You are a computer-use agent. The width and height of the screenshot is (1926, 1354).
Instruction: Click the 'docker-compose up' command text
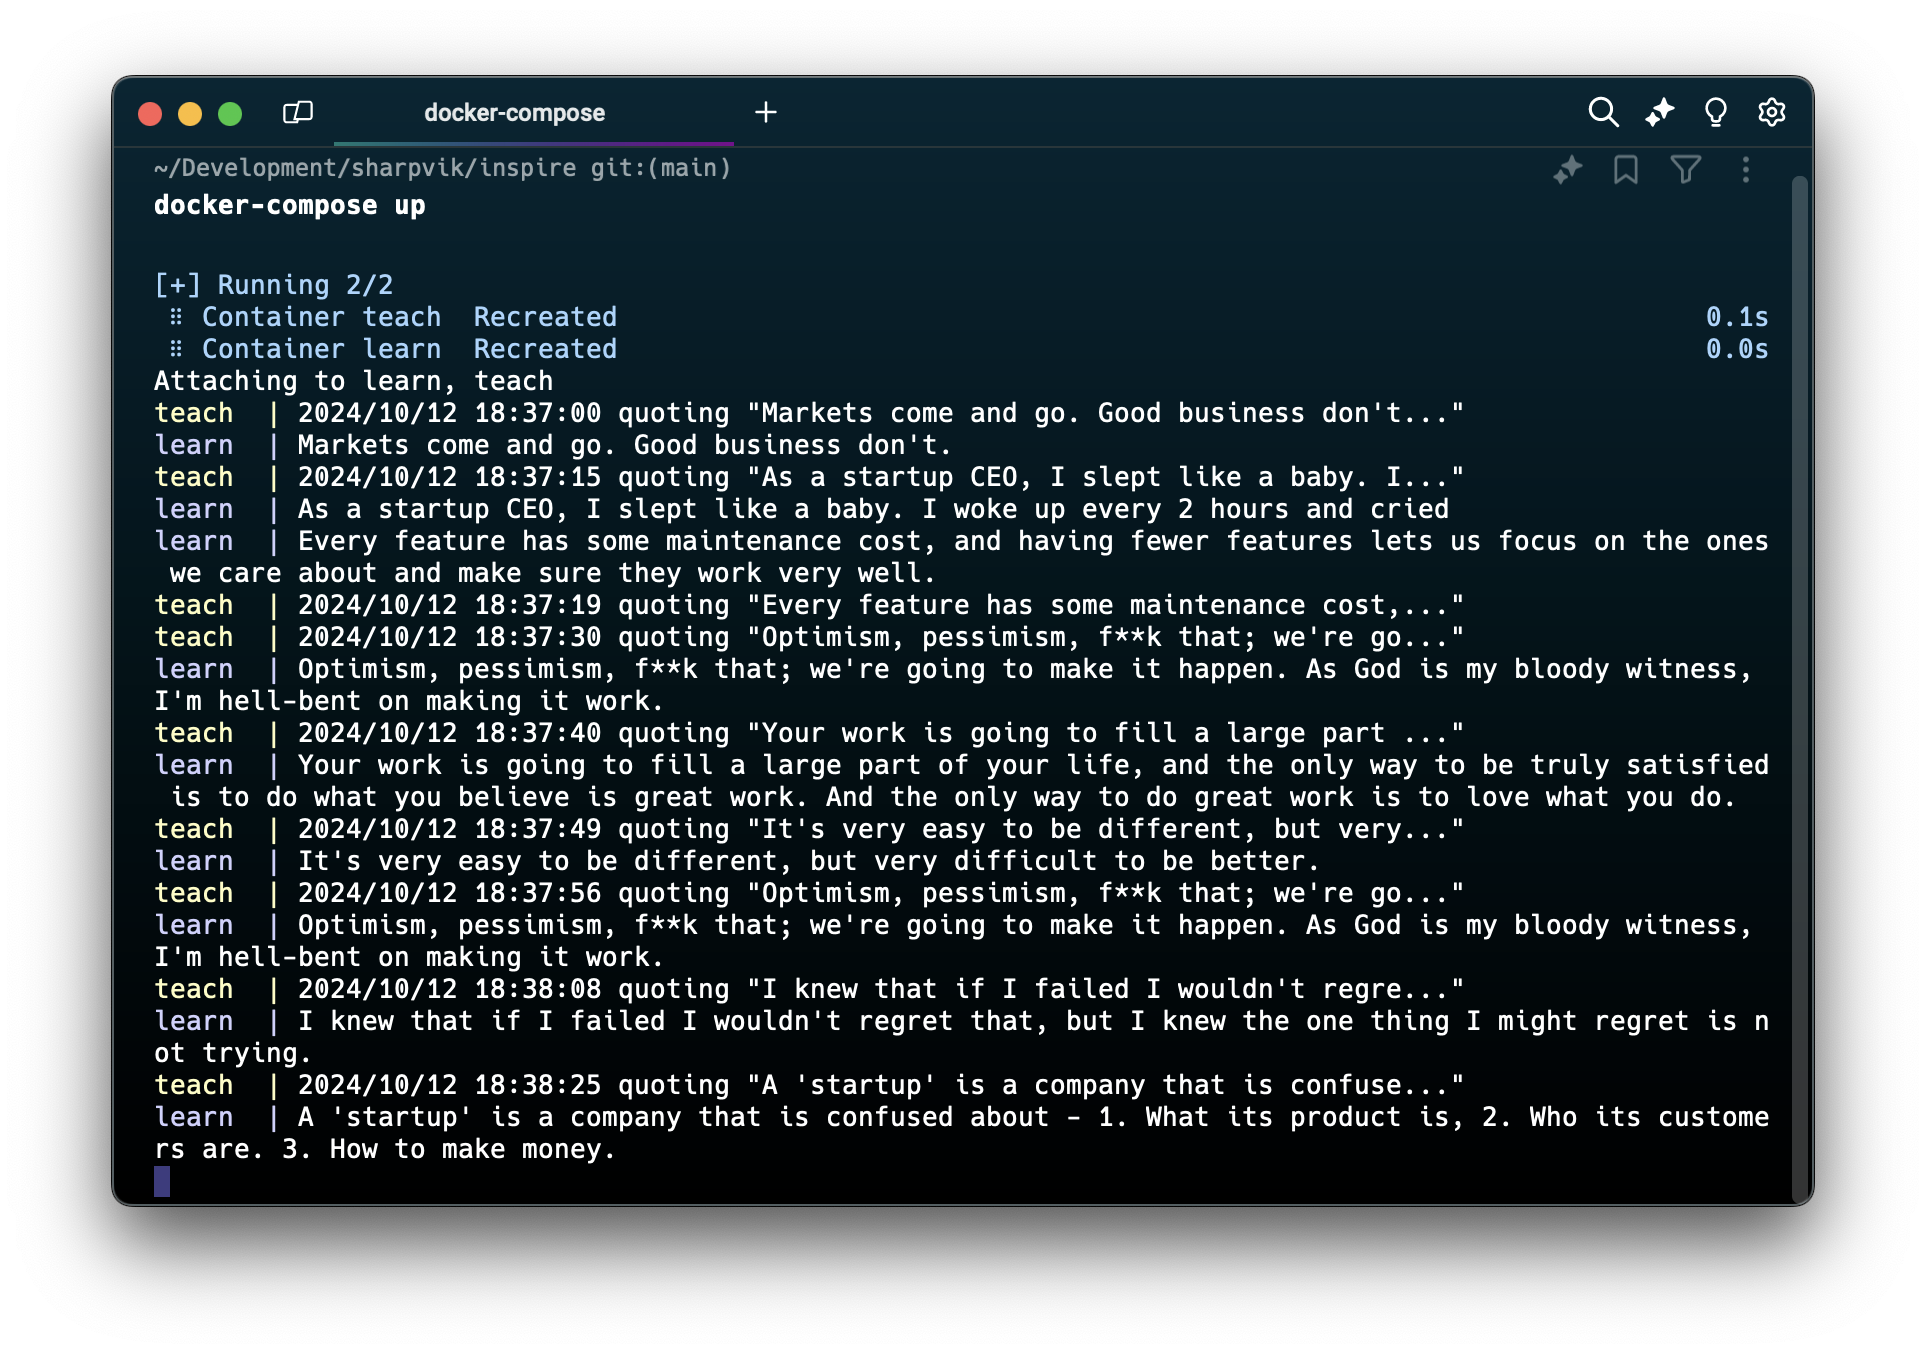(290, 205)
